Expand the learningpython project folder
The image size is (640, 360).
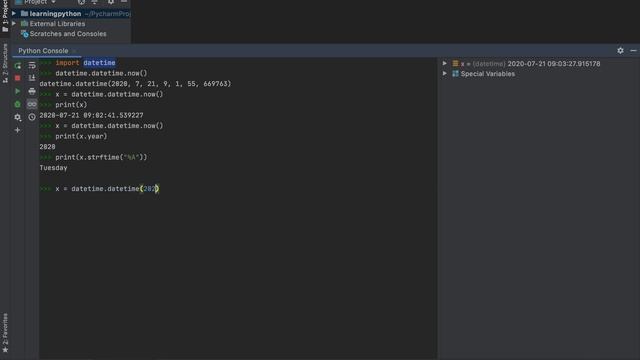14,13
